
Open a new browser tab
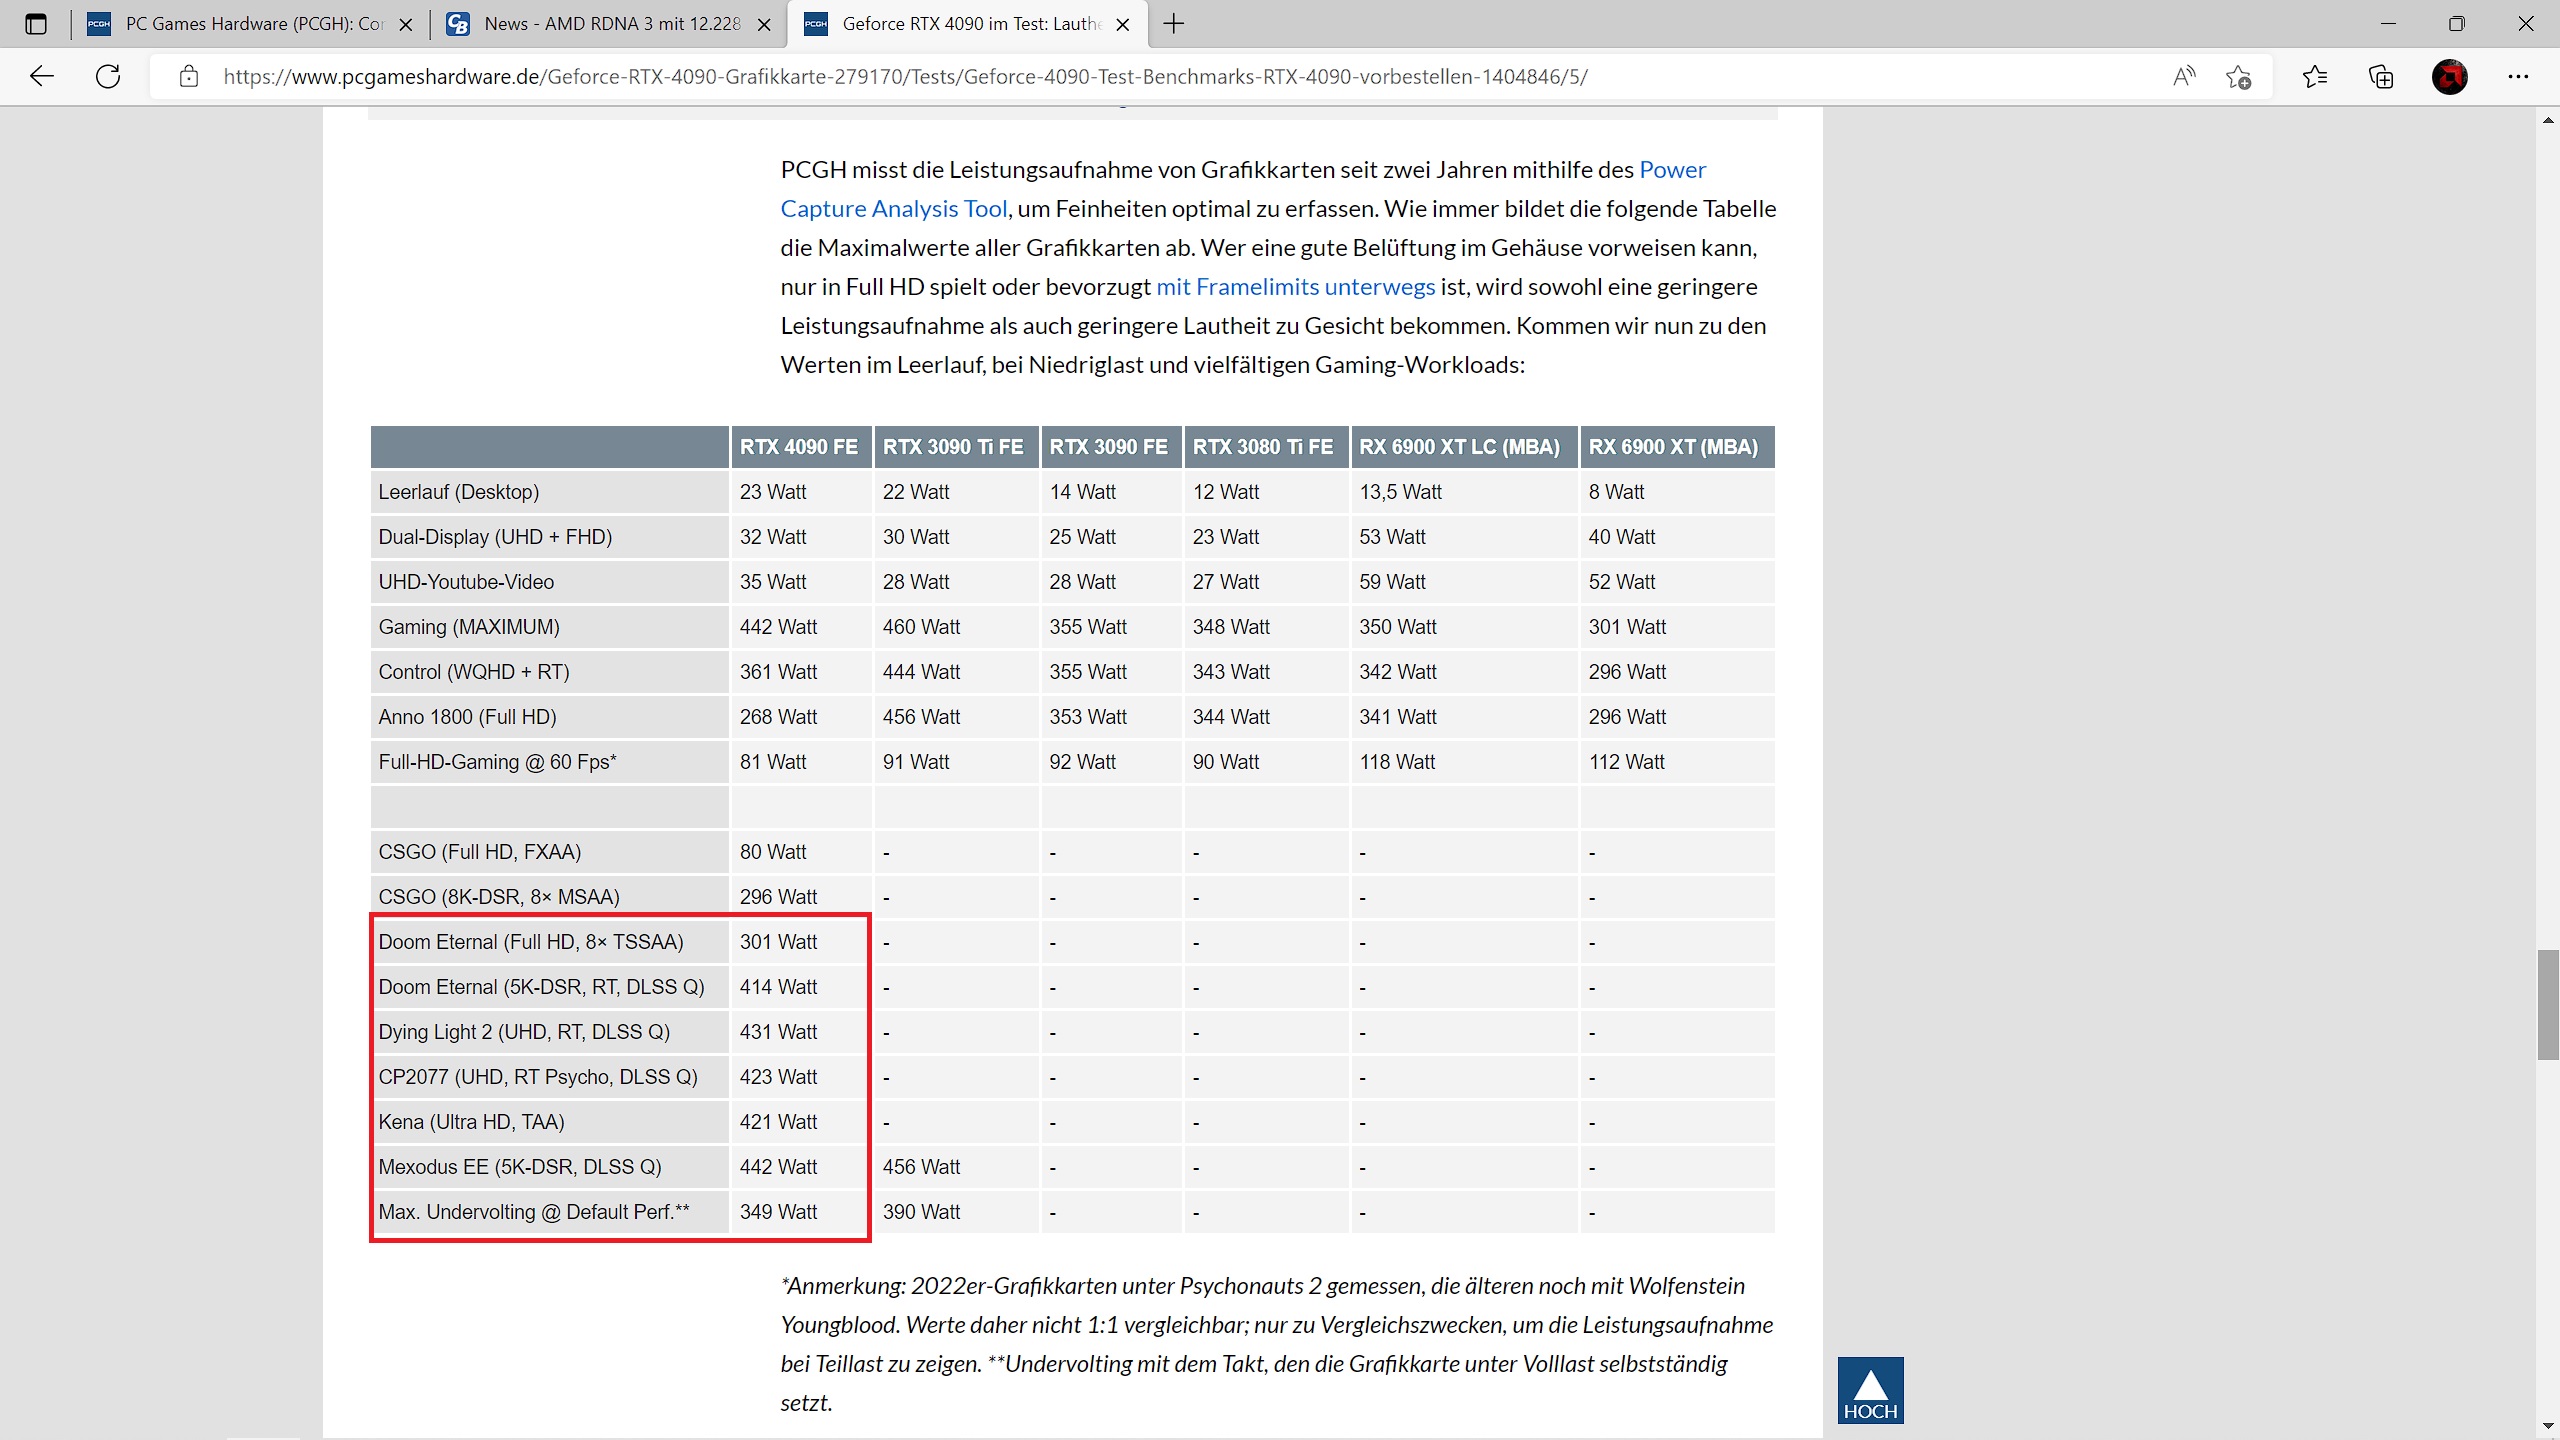click(1174, 24)
